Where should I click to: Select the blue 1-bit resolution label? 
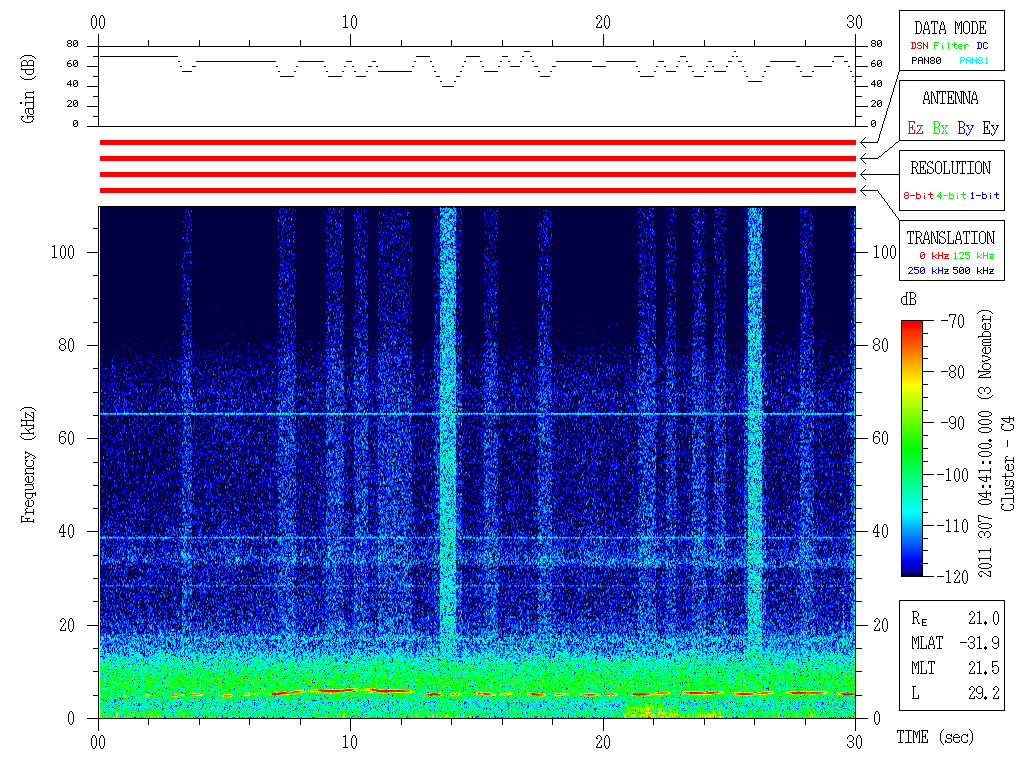(x=984, y=195)
